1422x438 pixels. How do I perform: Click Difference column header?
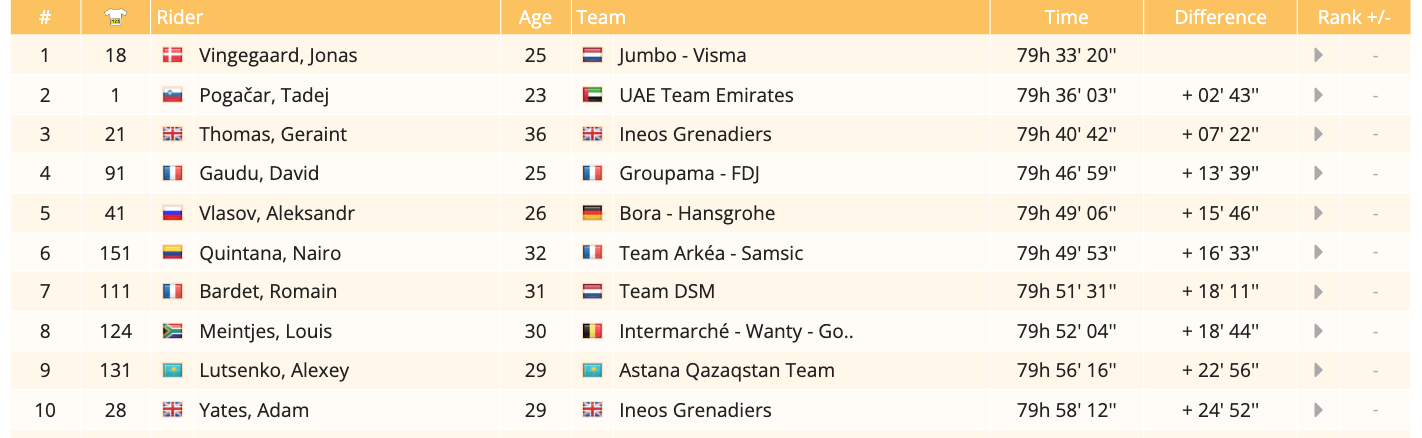click(1220, 17)
